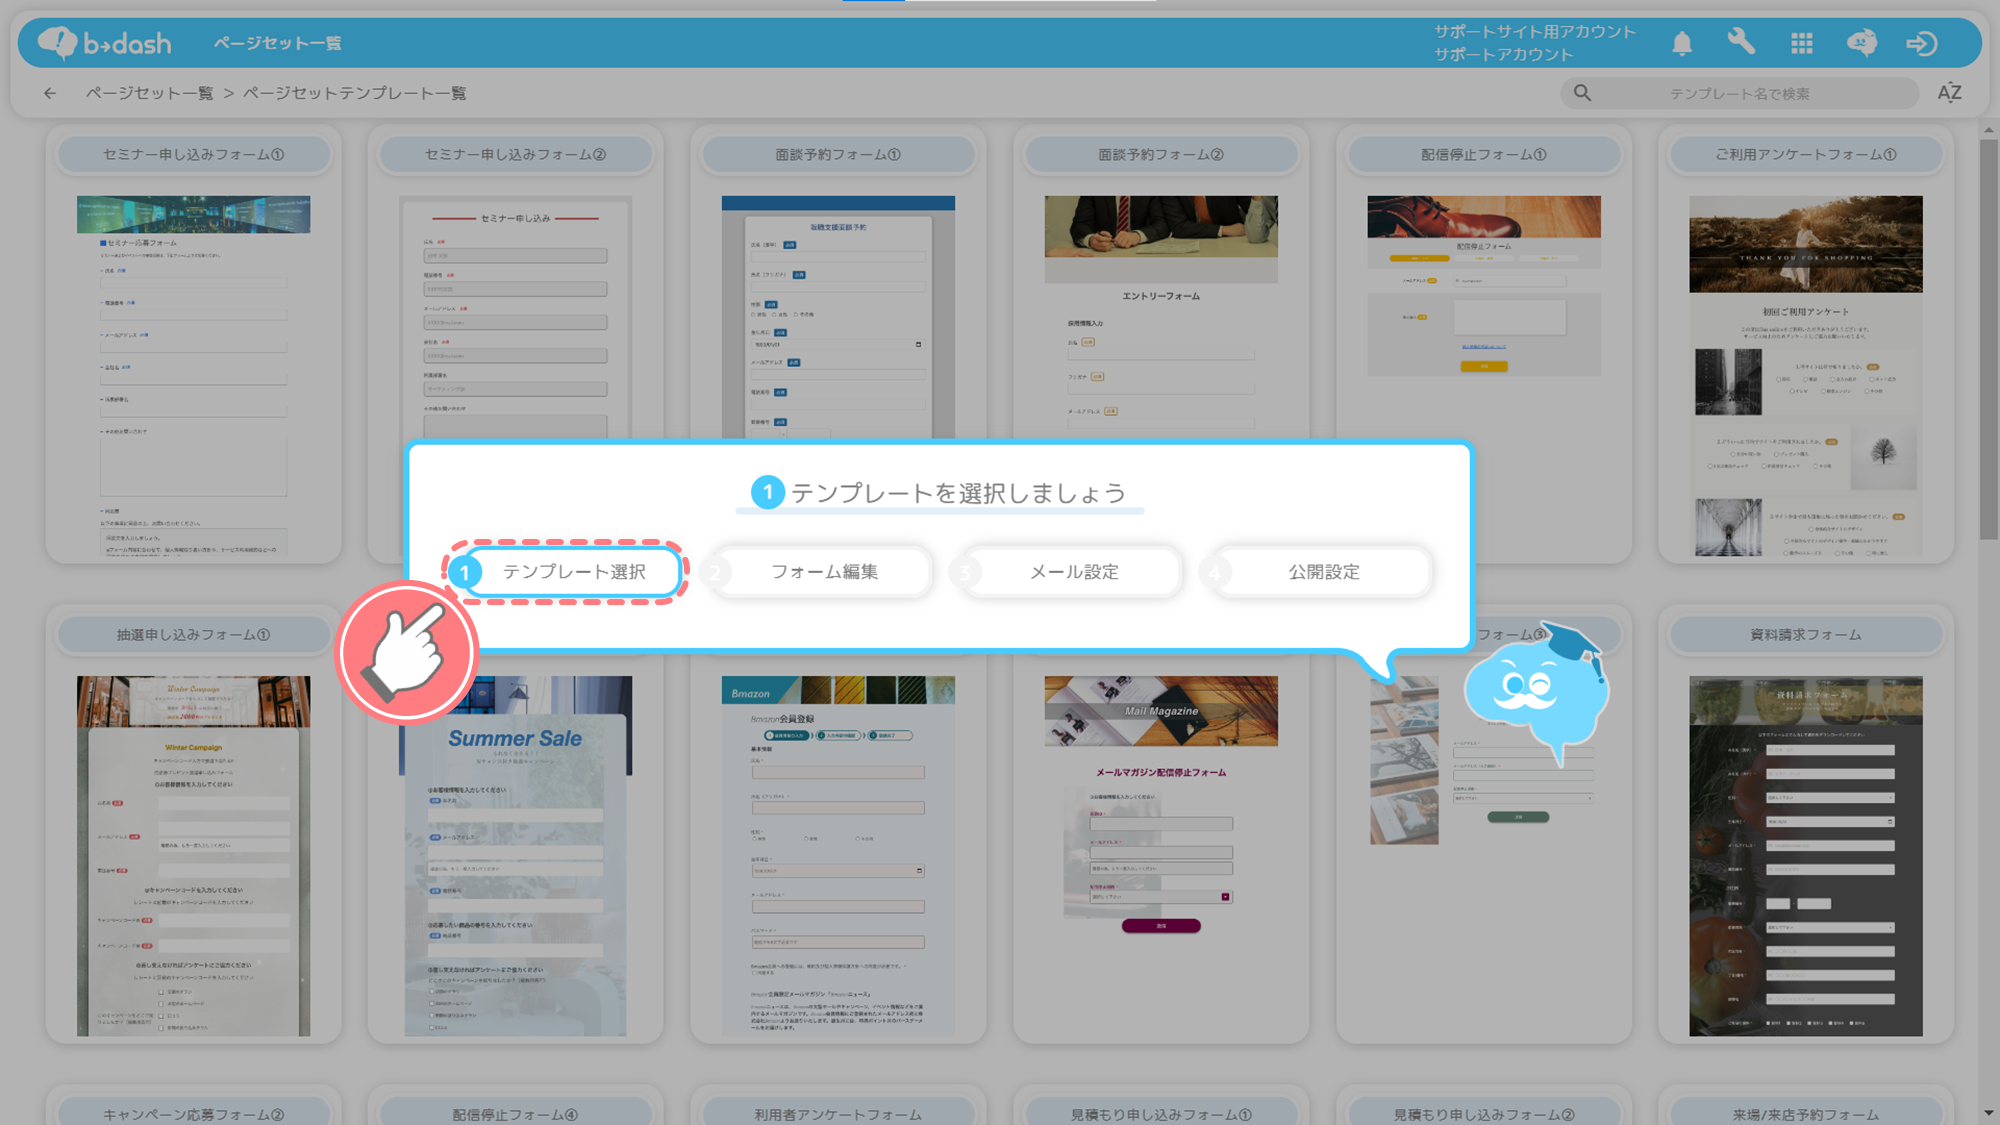Click 来場/来店予約フォーム title

click(1806, 1114)
